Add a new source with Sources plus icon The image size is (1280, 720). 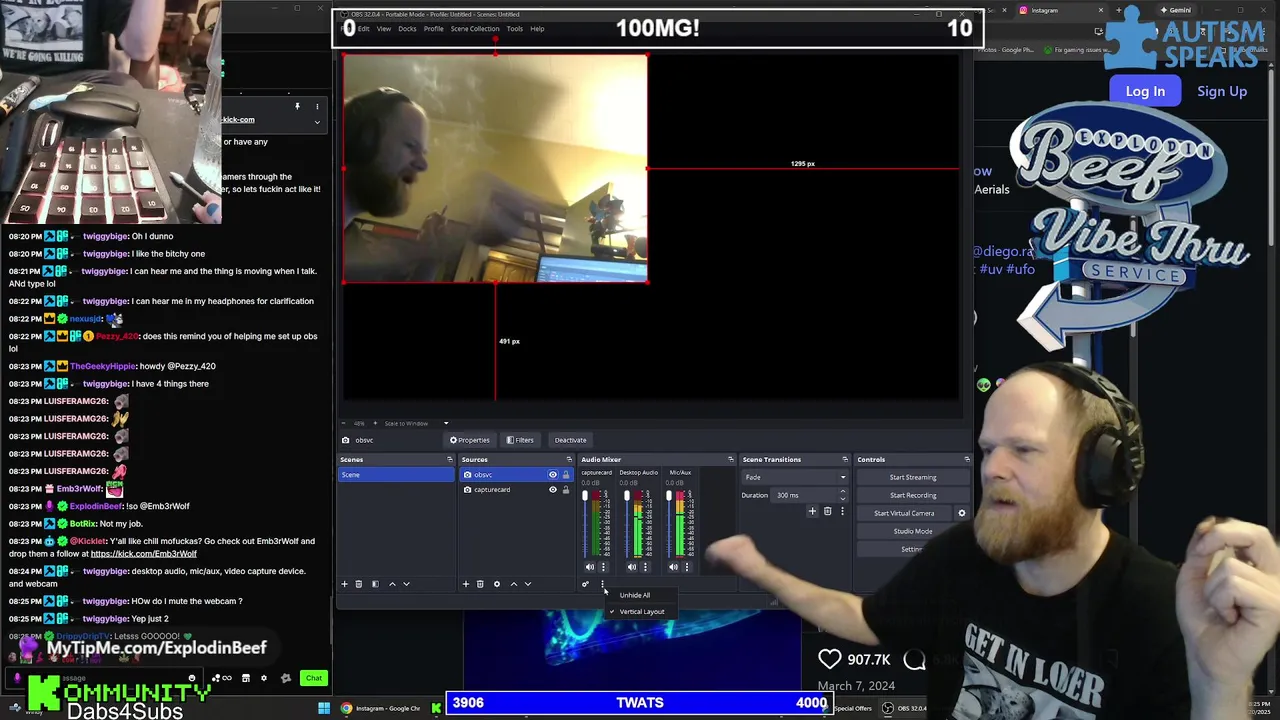tap(466, 584)
